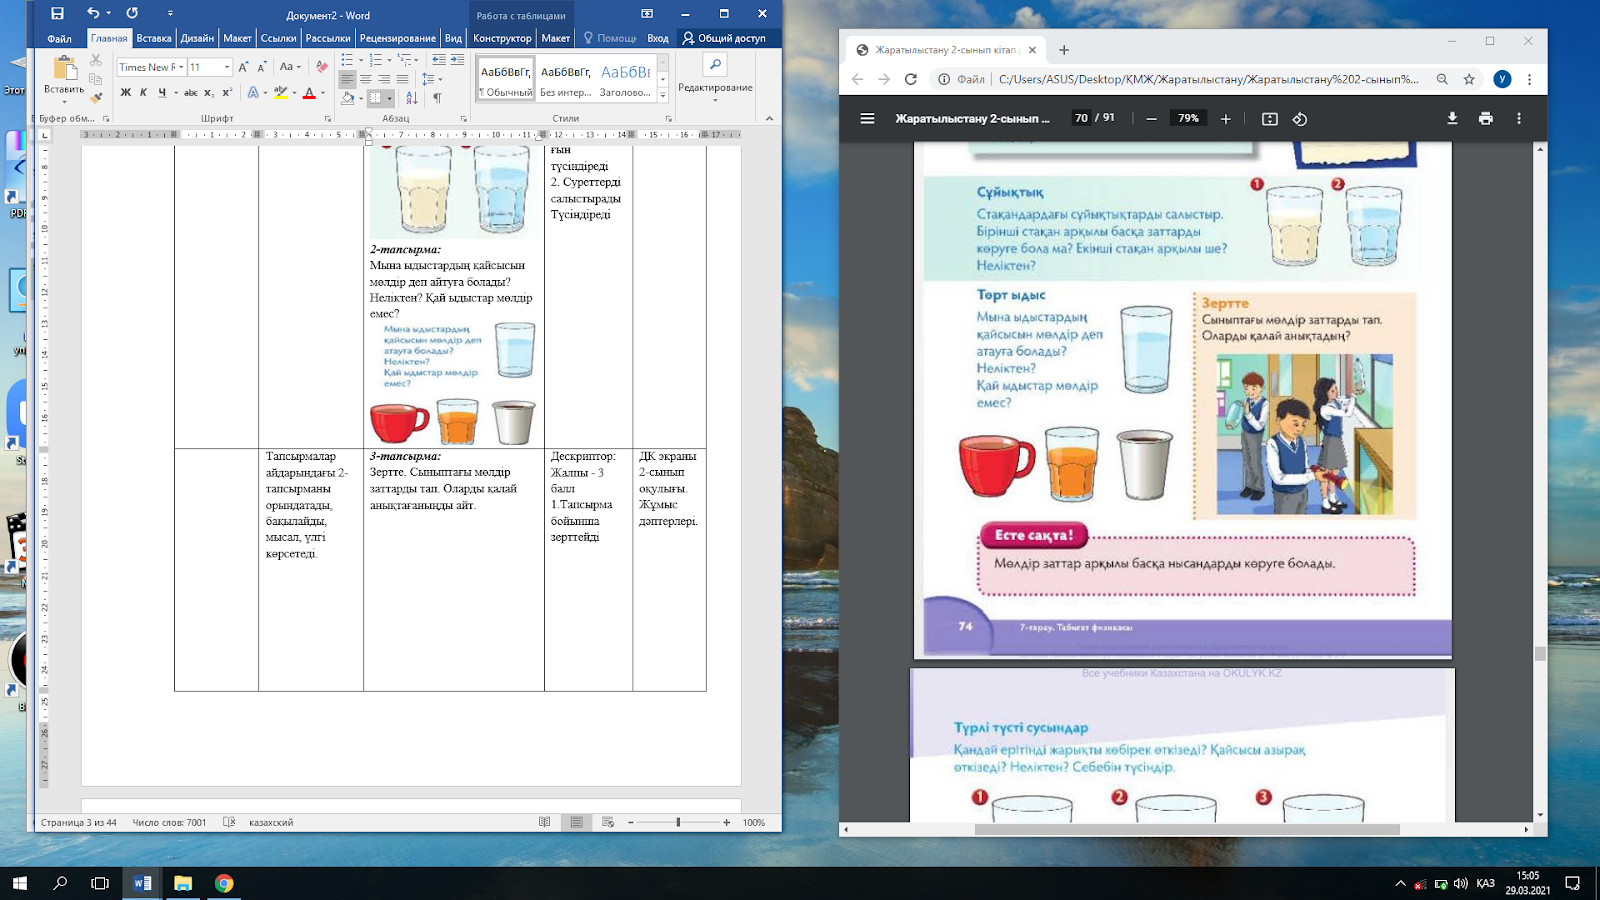Toggle italic formatting (К)
The image size is (1600, 900).
coord(143,93)
